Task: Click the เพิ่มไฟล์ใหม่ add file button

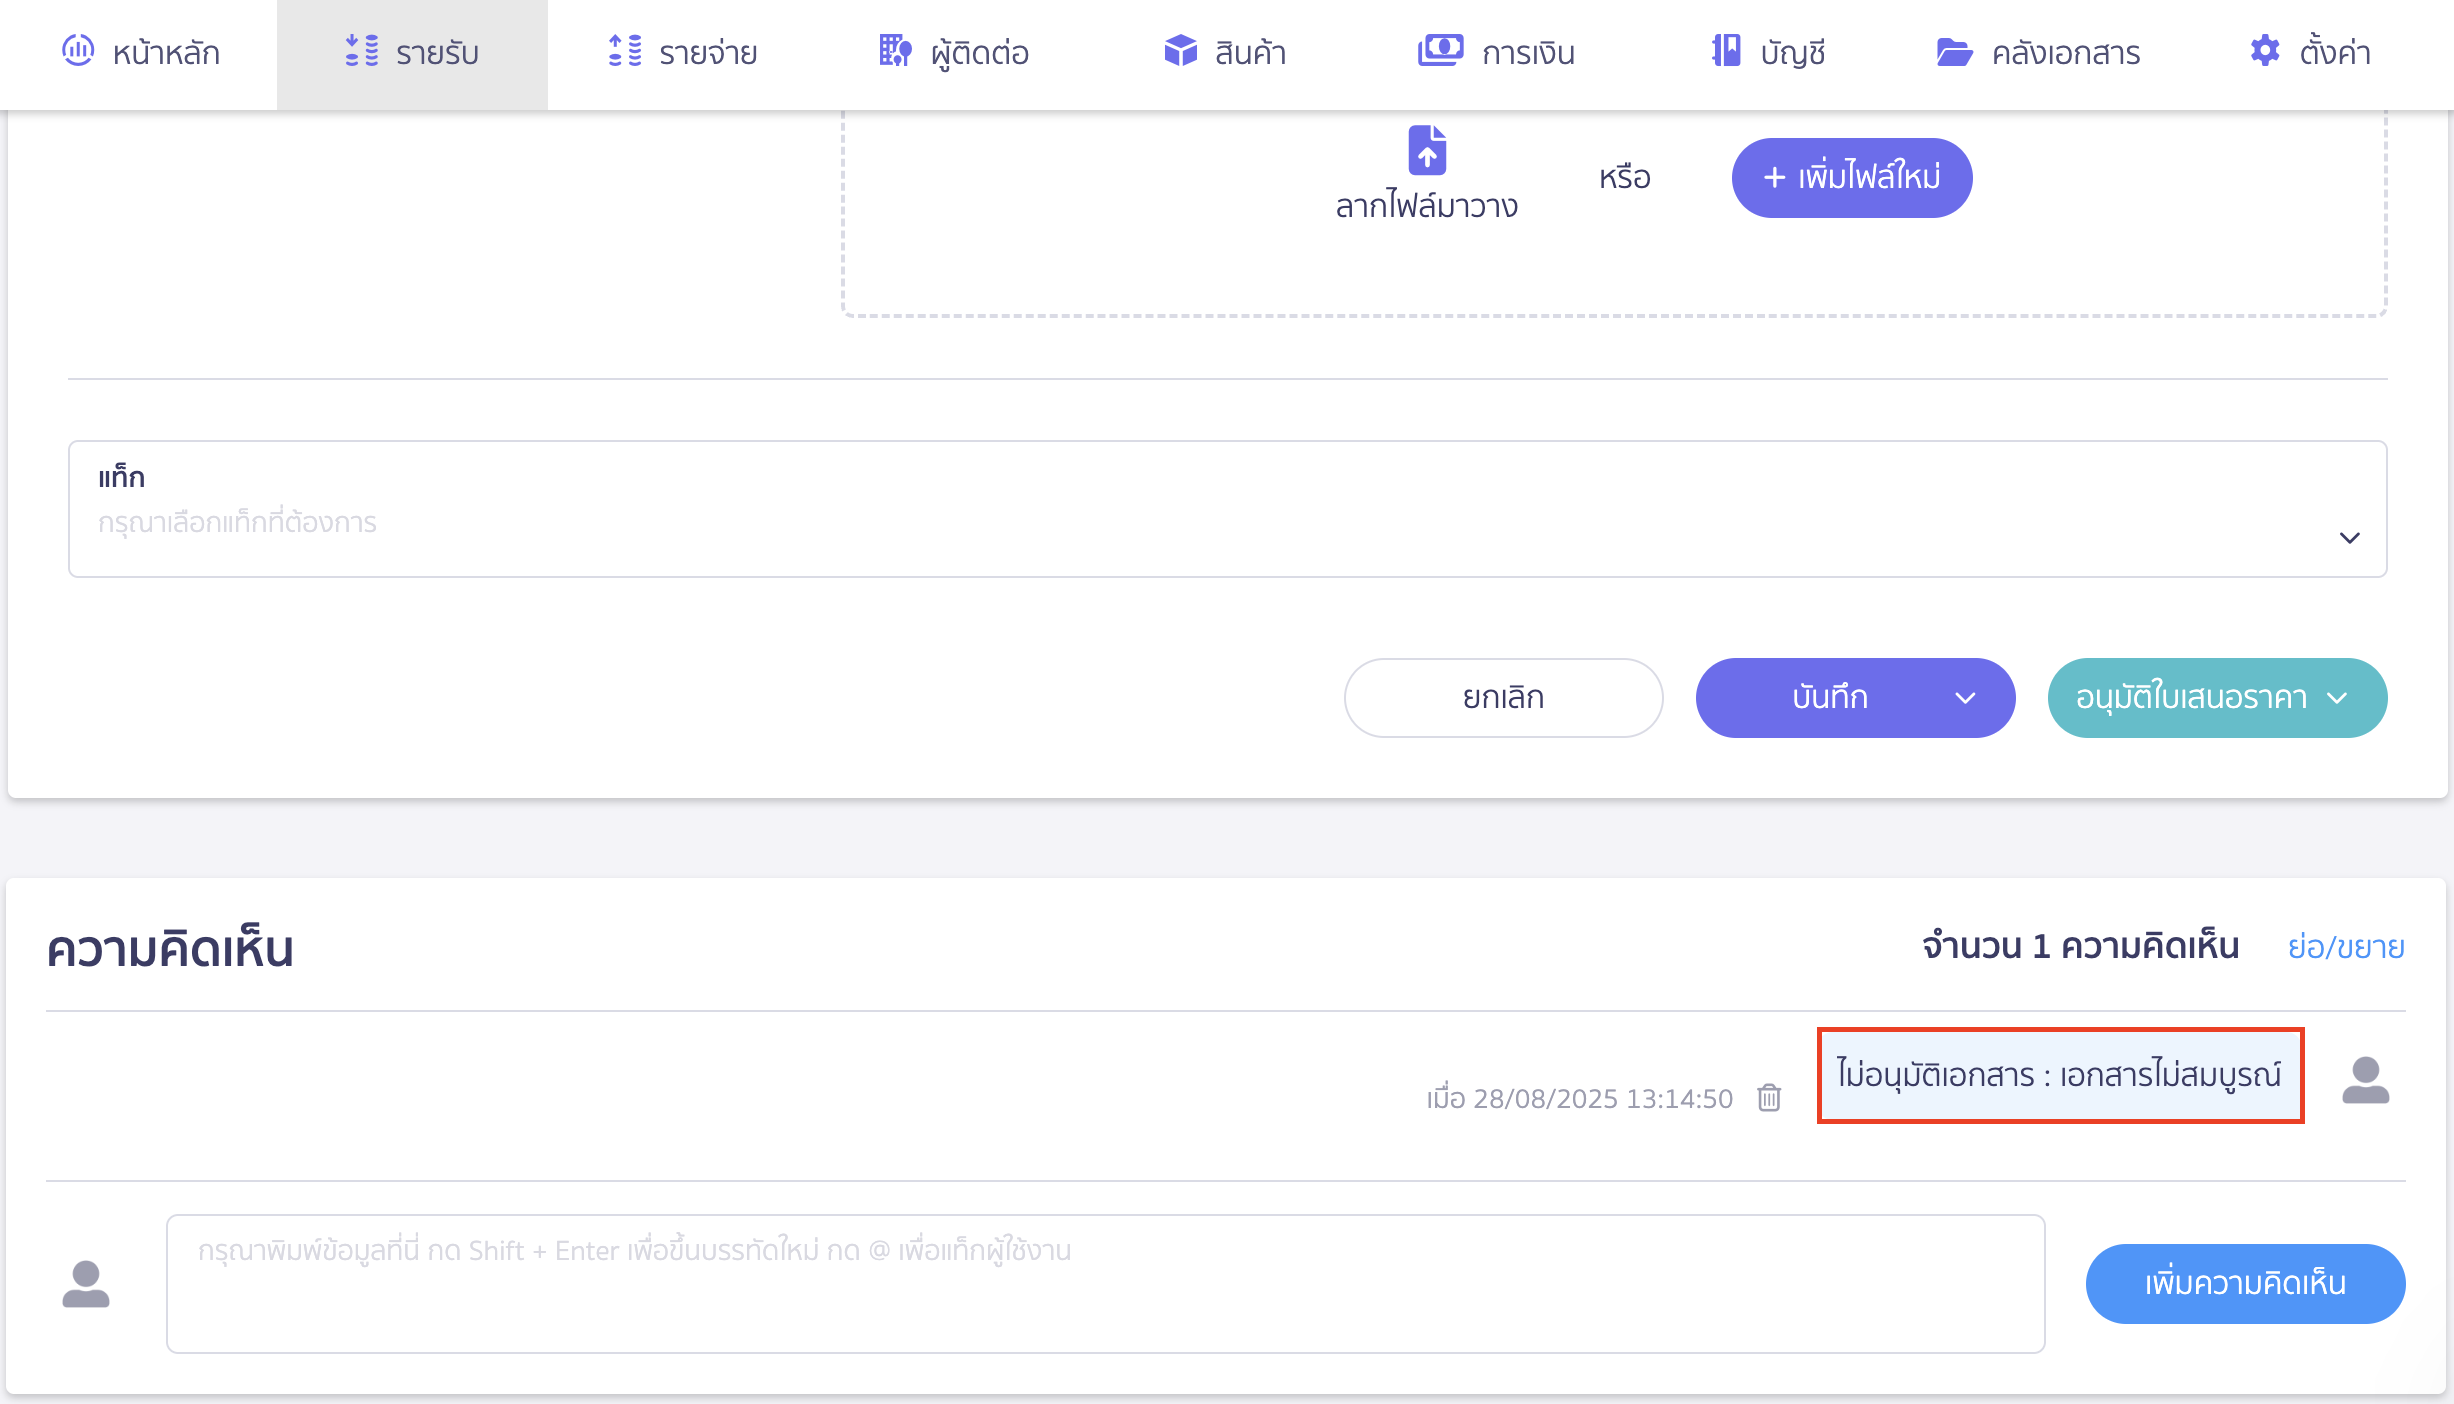Action: (x=1852, y=178)
